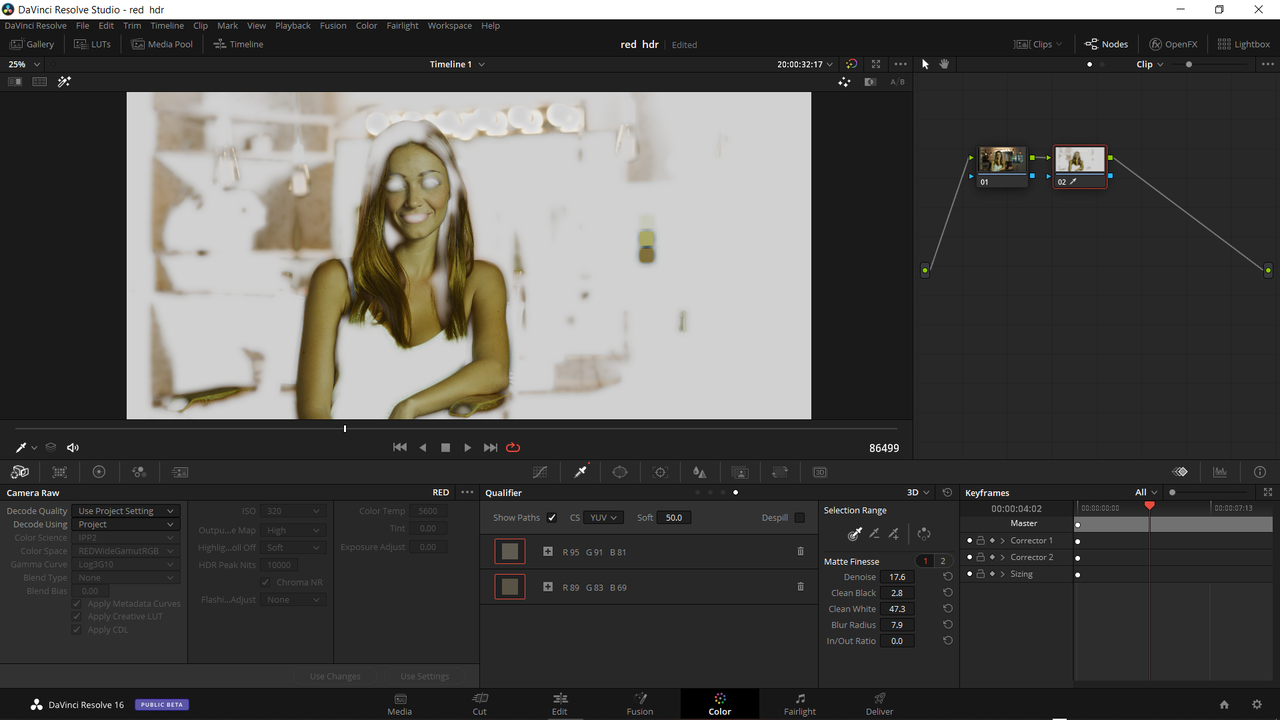Screen dimensions: 1280x720
Task: Expand the Corrector 2 keyframe track
Action: [x=1003, y=558]
